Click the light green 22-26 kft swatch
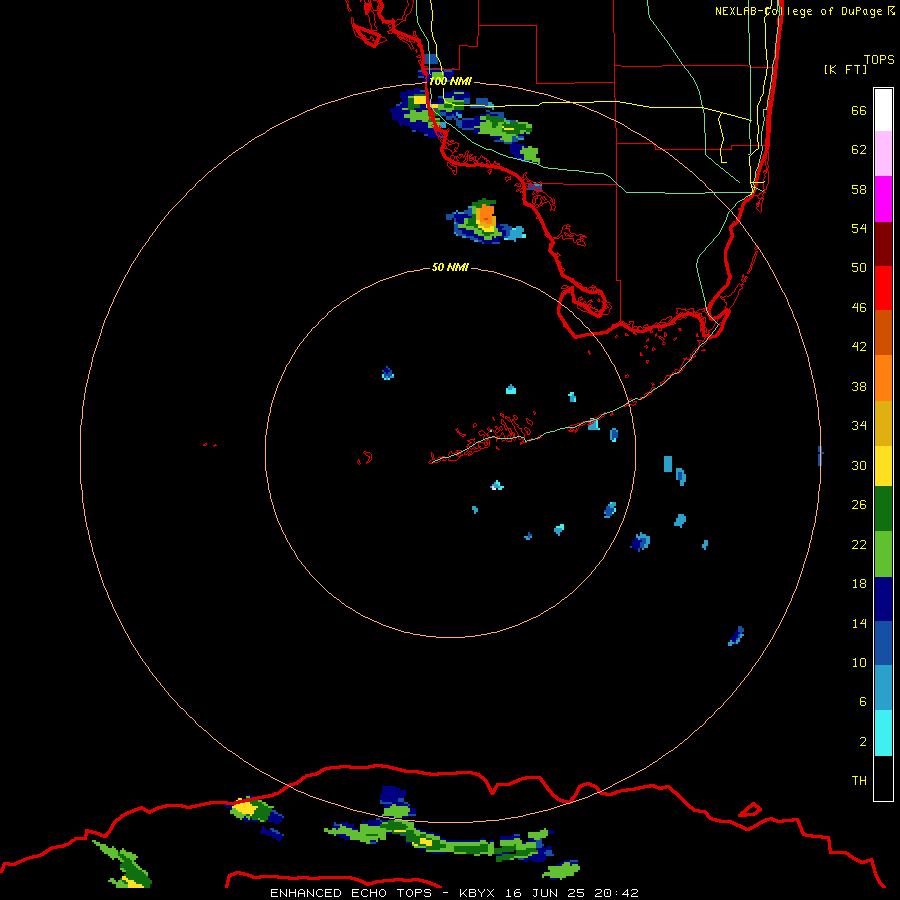 click(883, 553)
